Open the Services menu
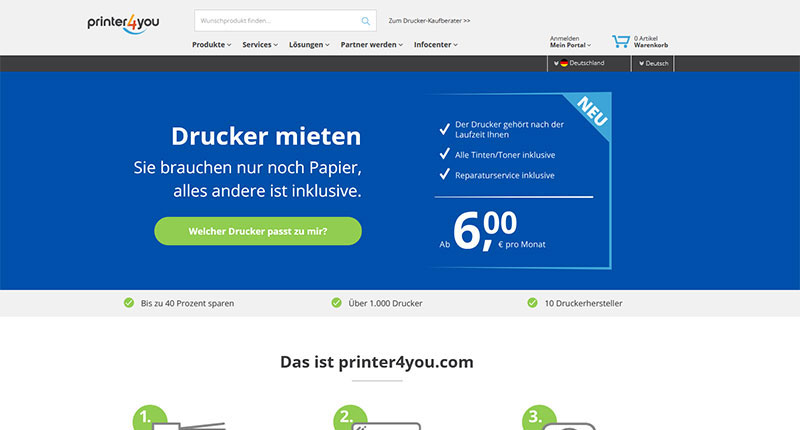Screen dimensions: 800x430 click(x=260, y=45)
